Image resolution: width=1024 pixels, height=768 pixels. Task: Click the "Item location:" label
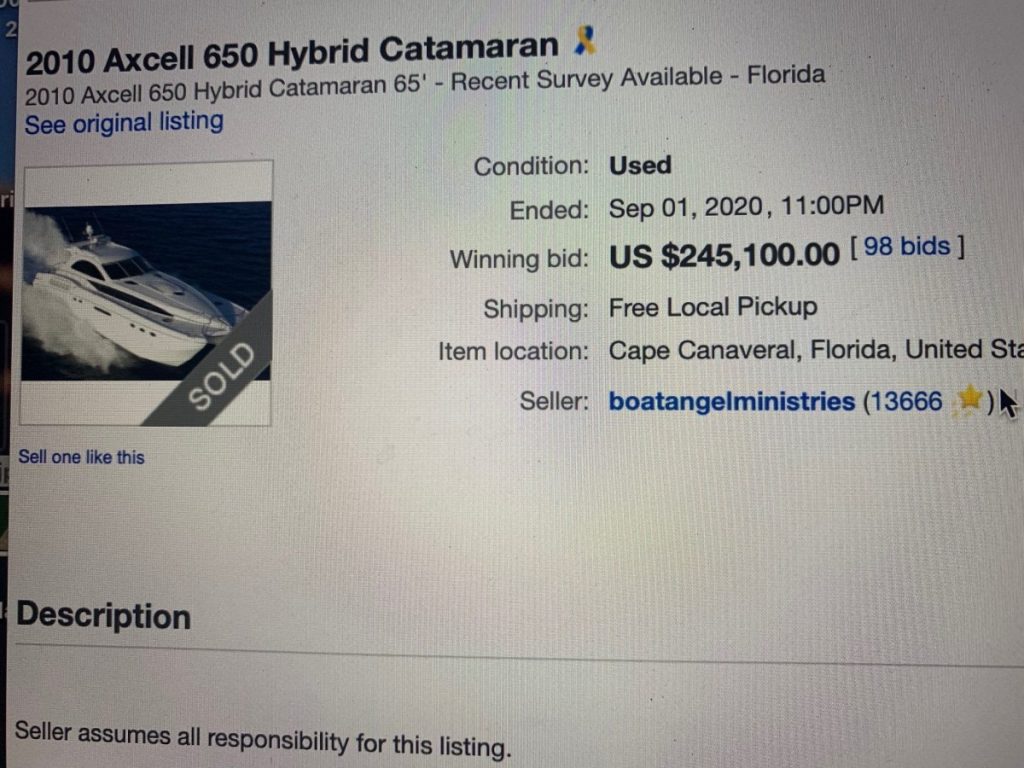coord(513,352)
